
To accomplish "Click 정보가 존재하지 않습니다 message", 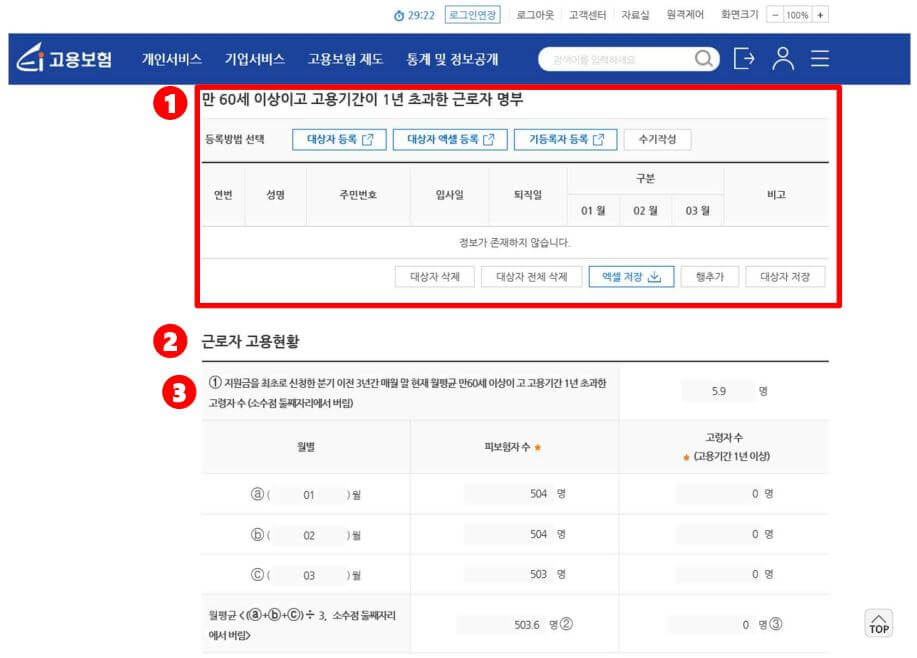I will (x=515, y=242).
